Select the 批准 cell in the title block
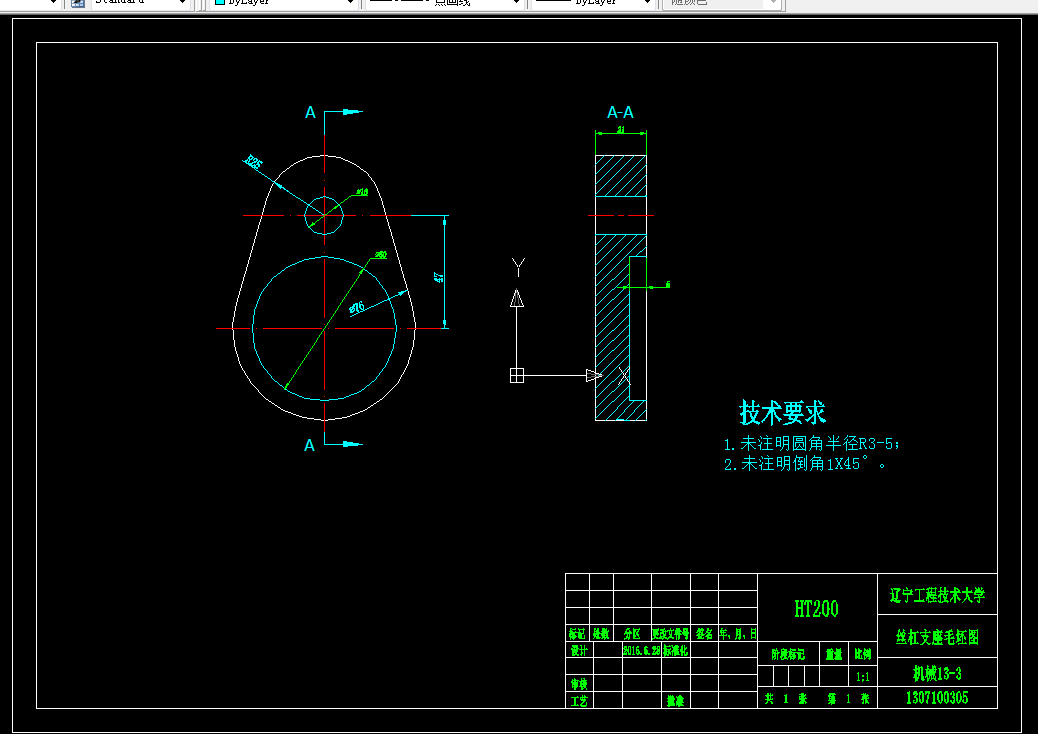Screen dimensions: 1038x734 pyautogui.click(x=675, y=700)
